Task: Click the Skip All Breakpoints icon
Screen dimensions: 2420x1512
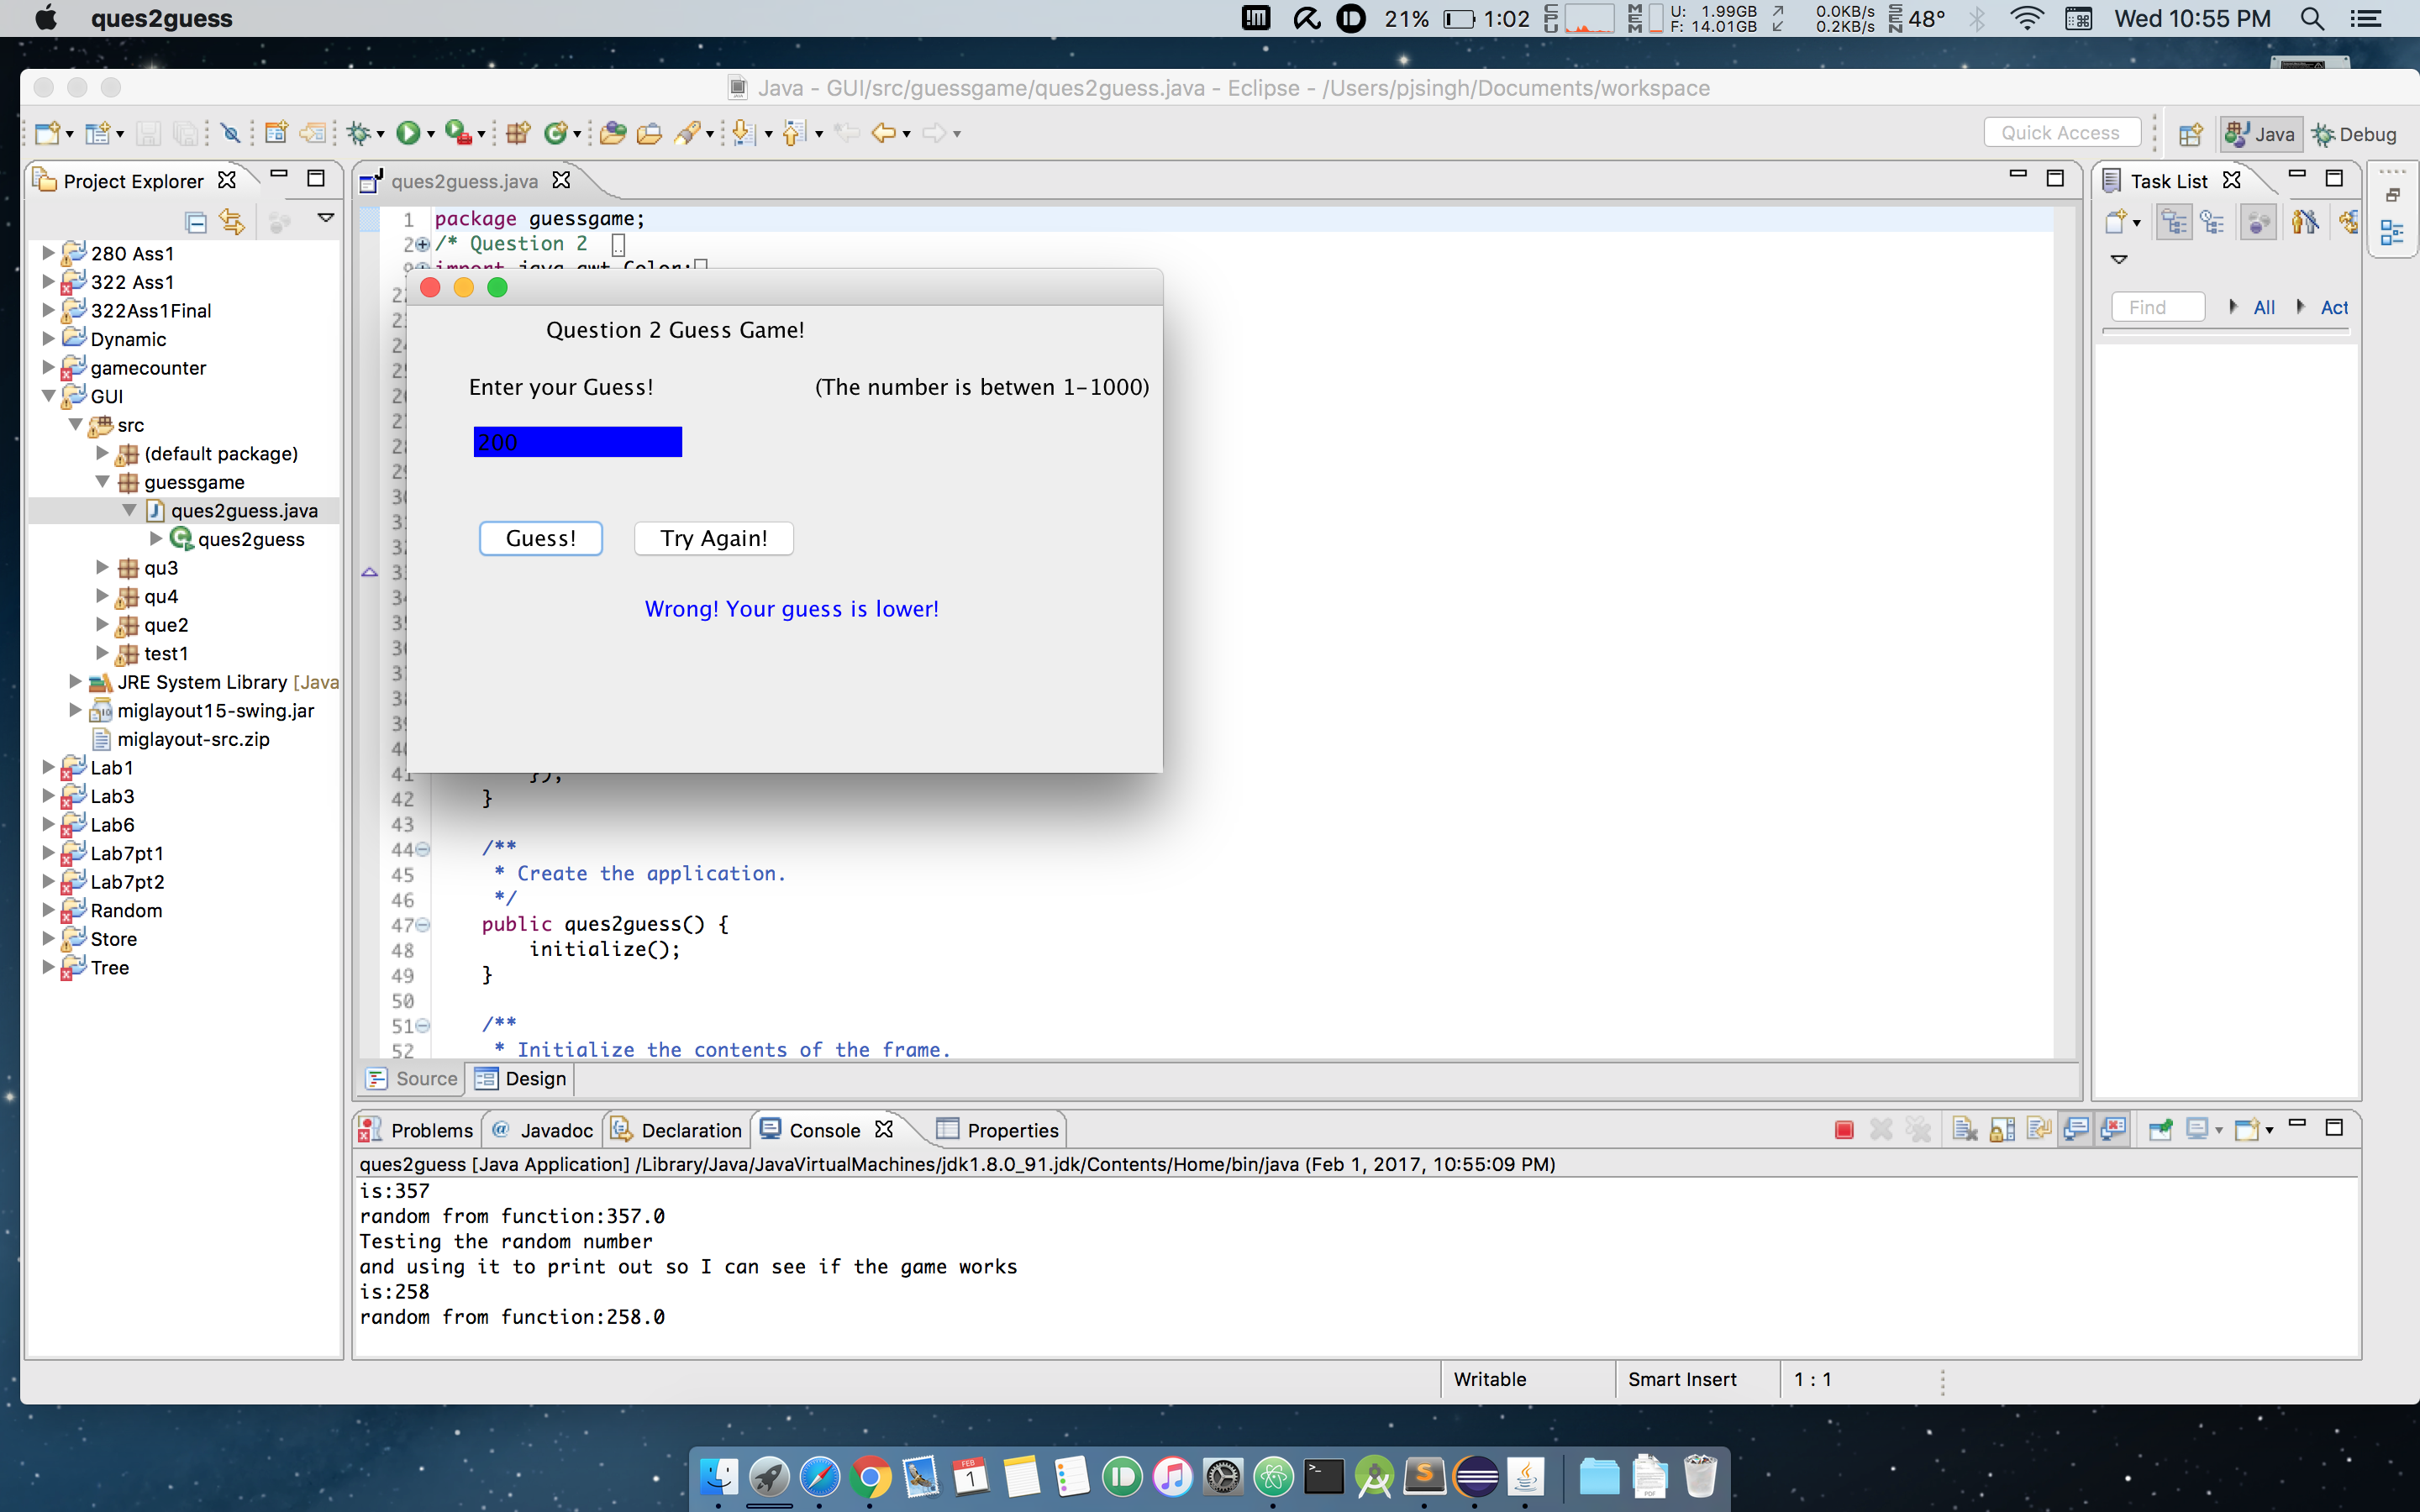Action: (x=231, y=133)
